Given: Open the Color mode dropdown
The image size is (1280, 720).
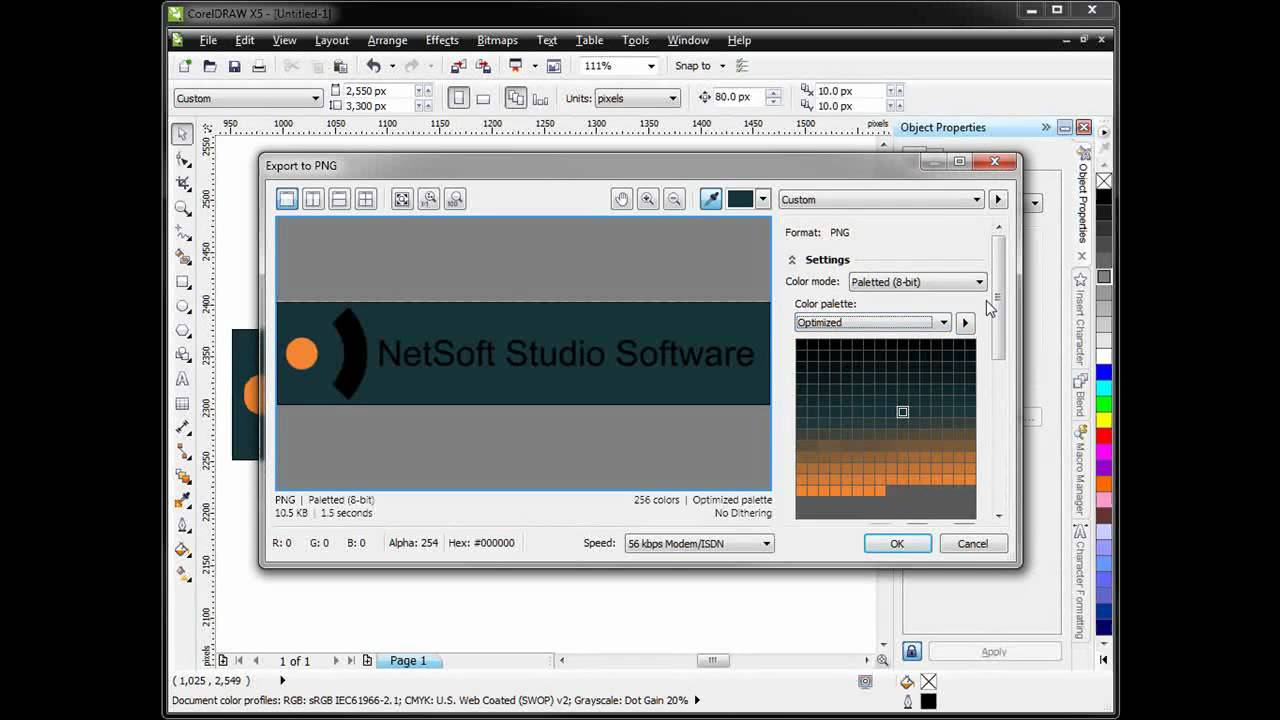Looking at the screenshot, I should [918, 282].
